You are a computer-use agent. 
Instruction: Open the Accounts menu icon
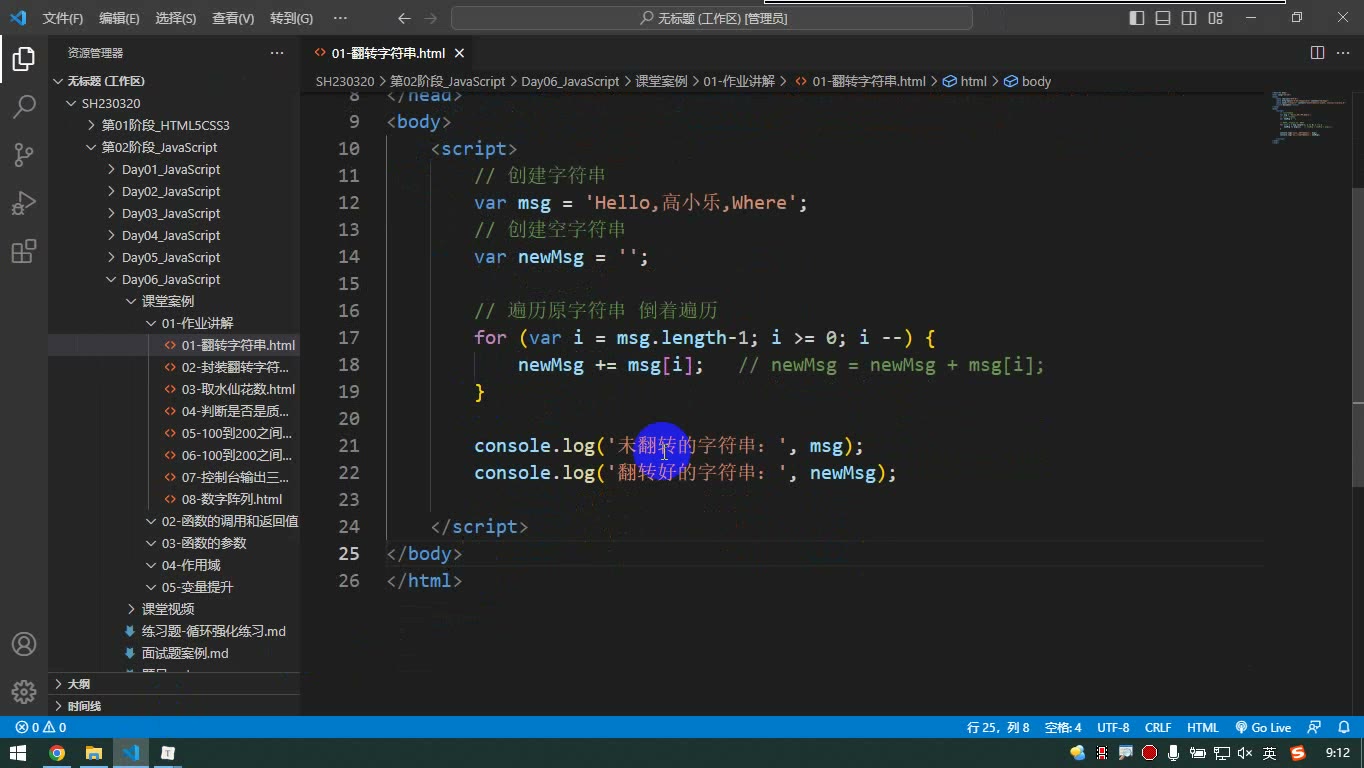coord(23,644)
